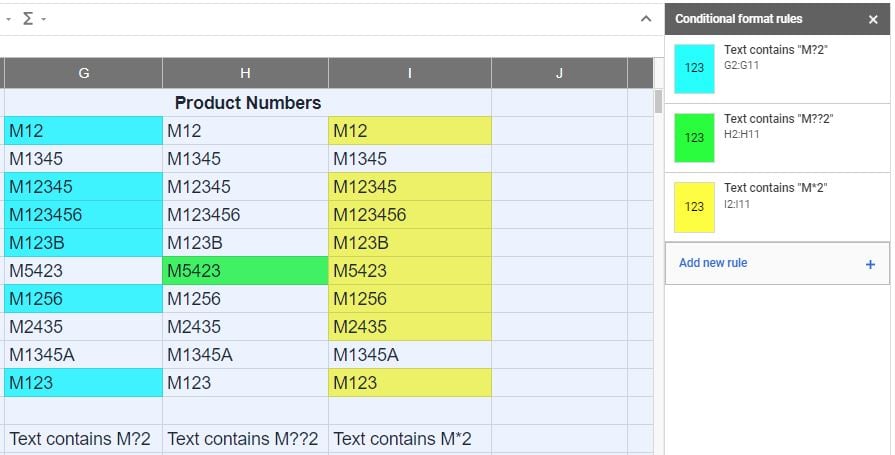Open the Text contains "M?2" rule
The width and height of the screenshot is (895, 455).
(x=777, y=69)
